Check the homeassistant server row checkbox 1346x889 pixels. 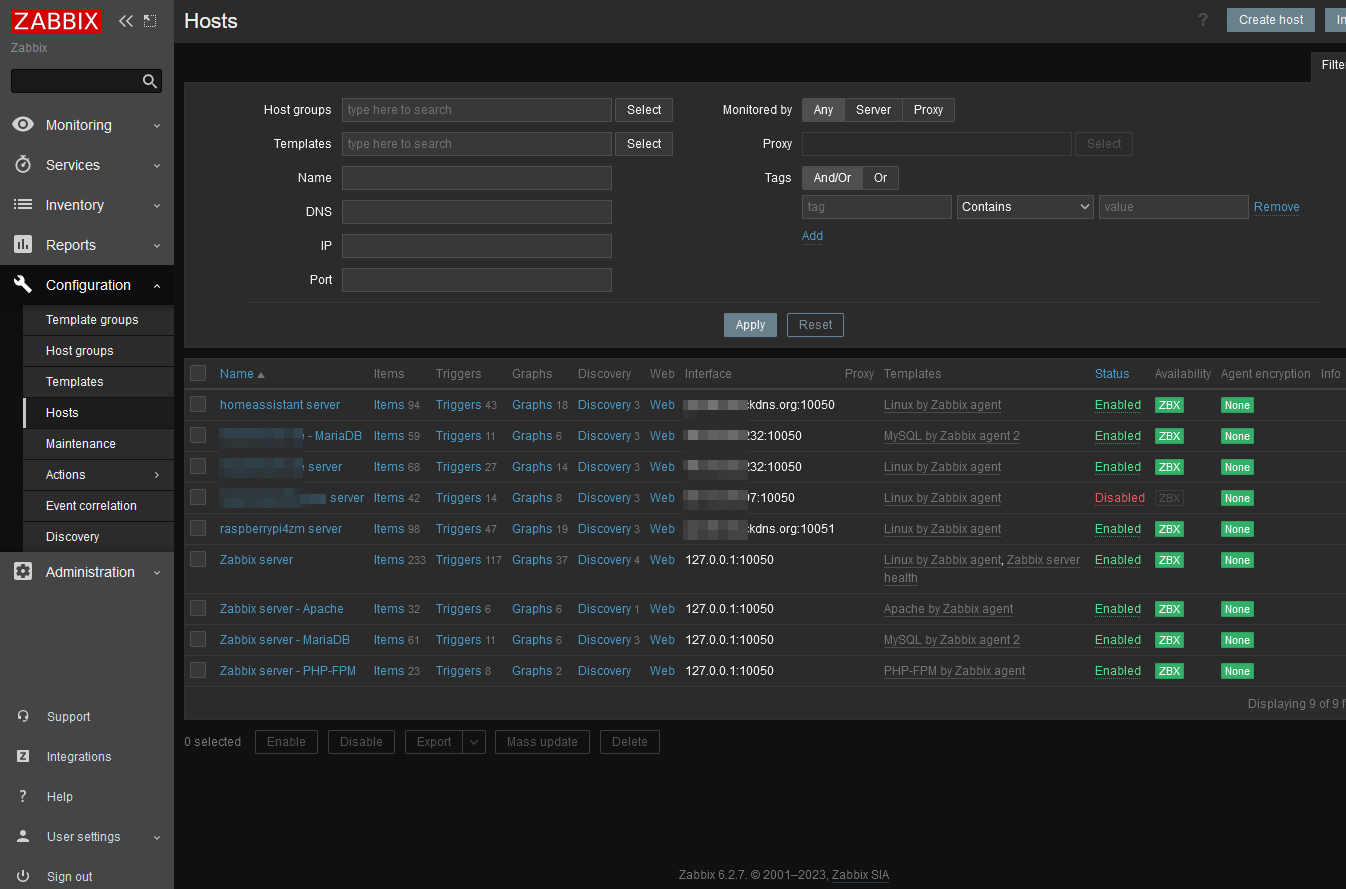pos(198,405)
